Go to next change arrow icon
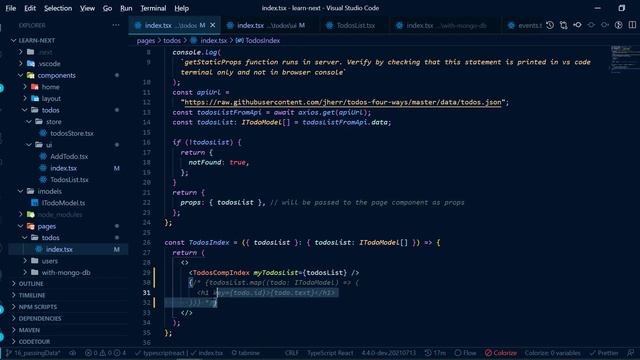Viewport: 640px width, 360px height. 605,25
